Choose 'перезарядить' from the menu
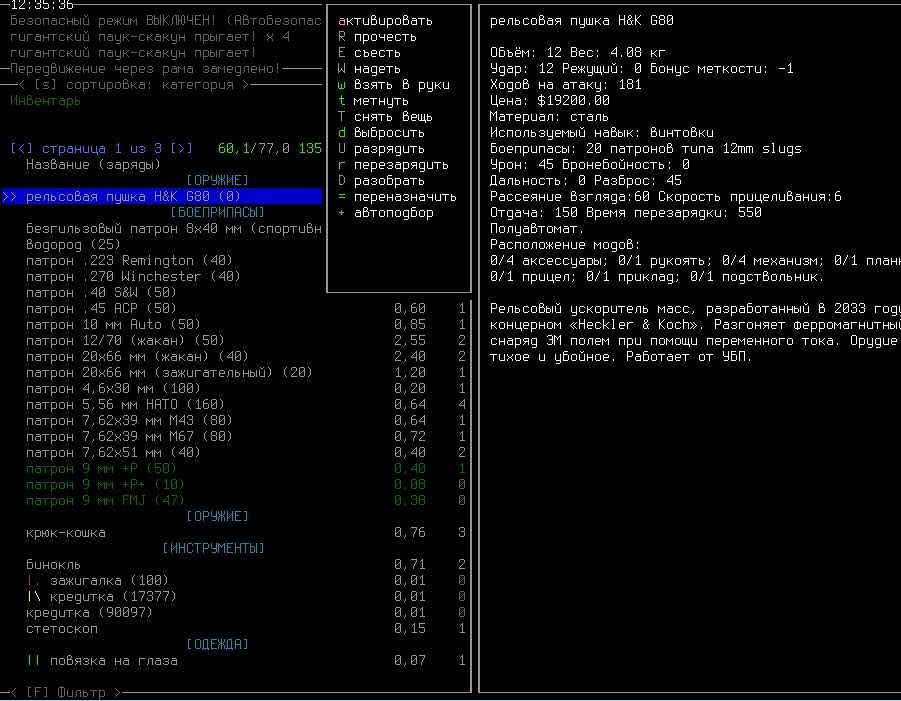 [393, 165]
